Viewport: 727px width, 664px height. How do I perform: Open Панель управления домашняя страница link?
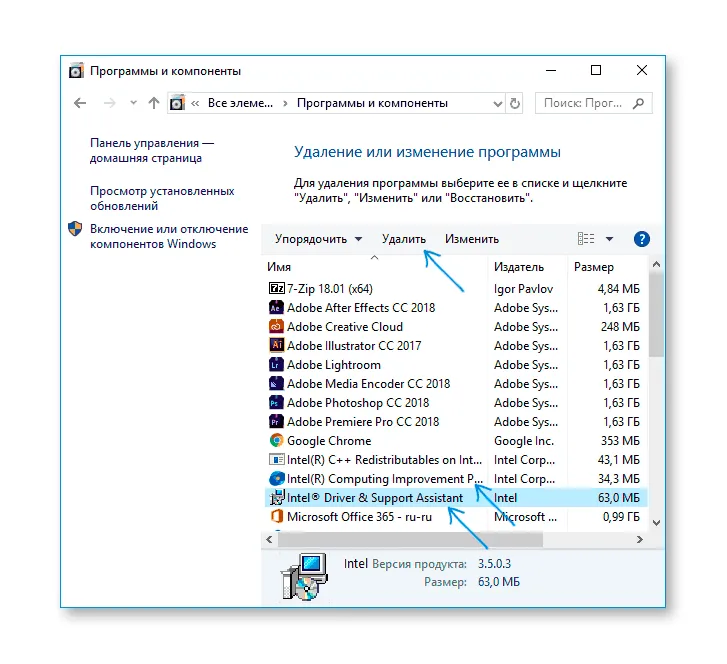[152, 151]
